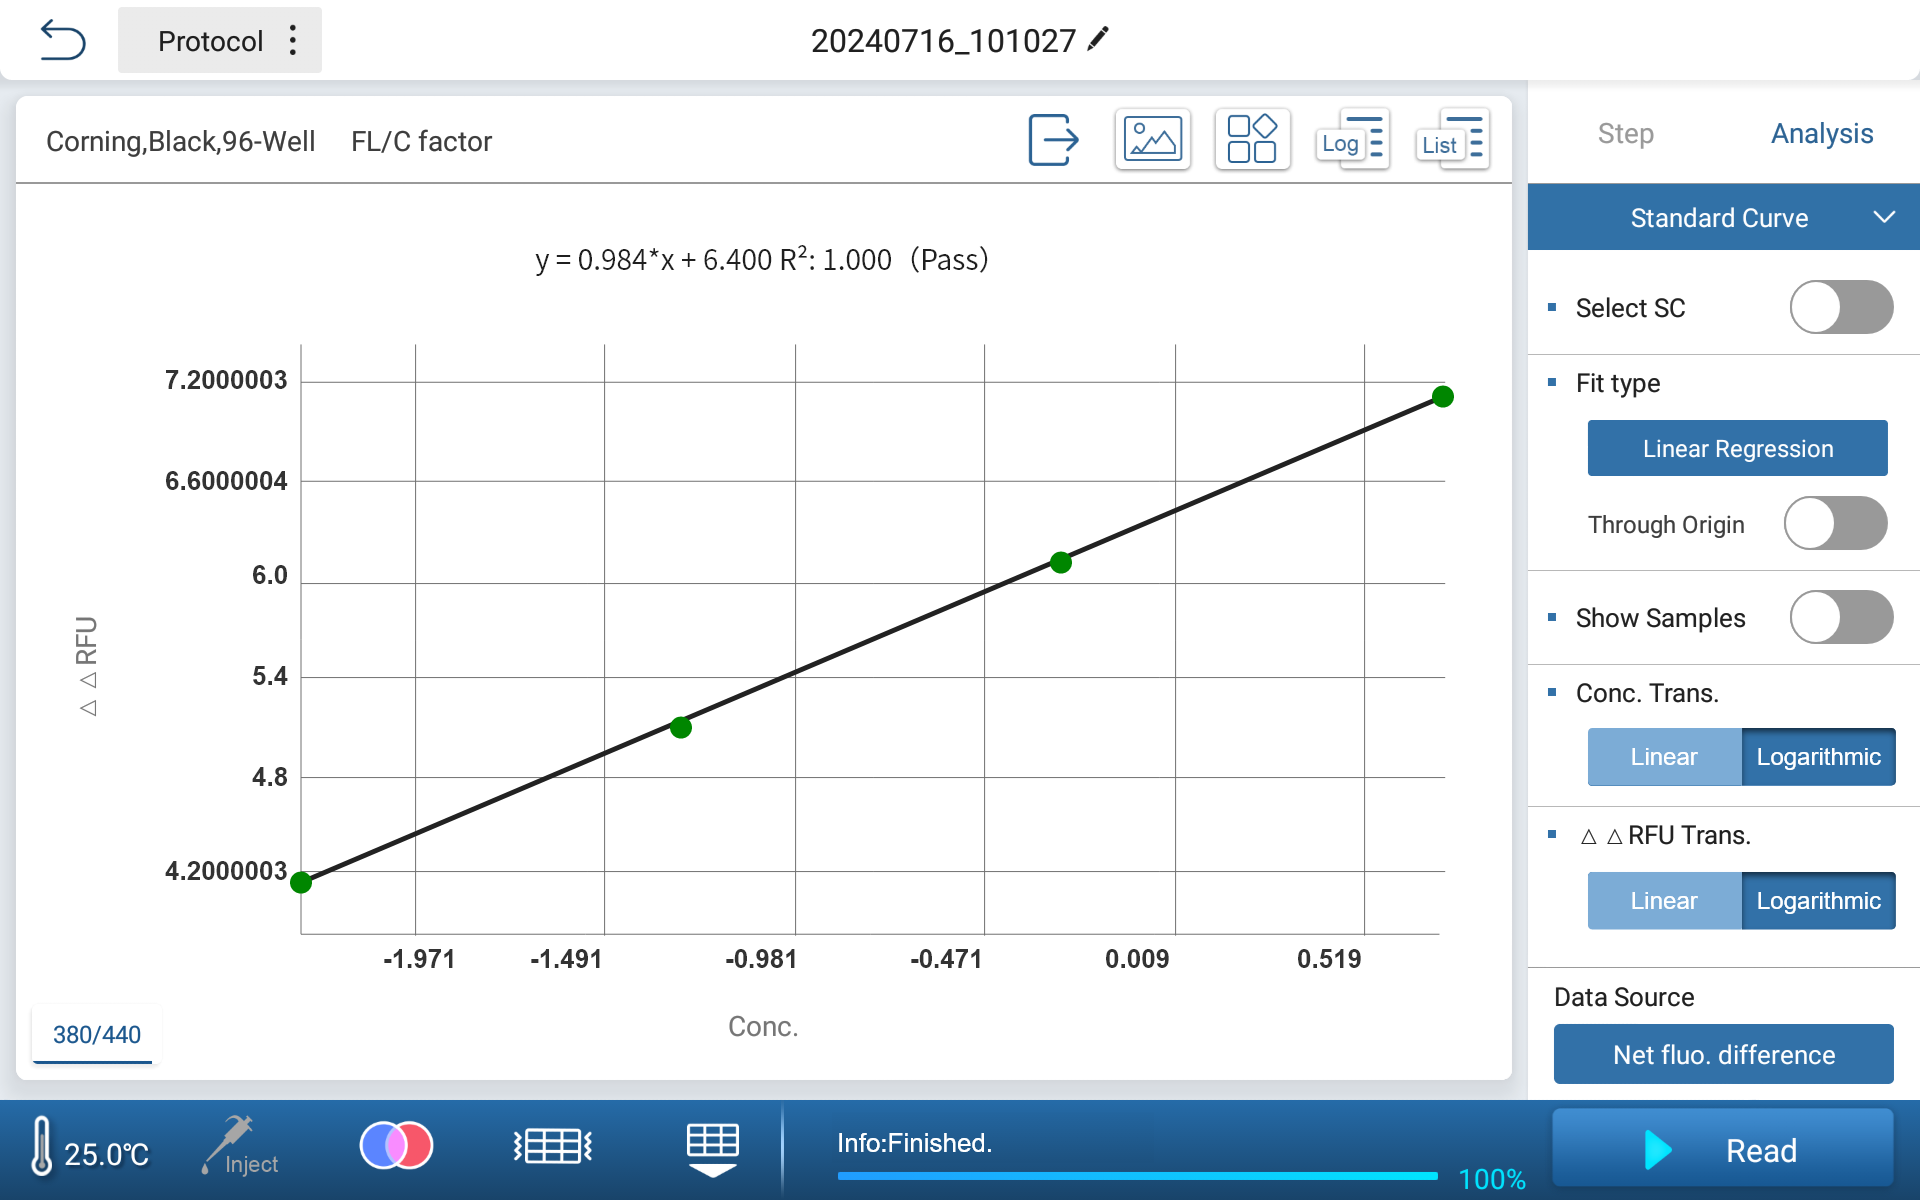Open the List view icon
This screenshot has height=1200, width=1920.
[x=1452, y=139]
